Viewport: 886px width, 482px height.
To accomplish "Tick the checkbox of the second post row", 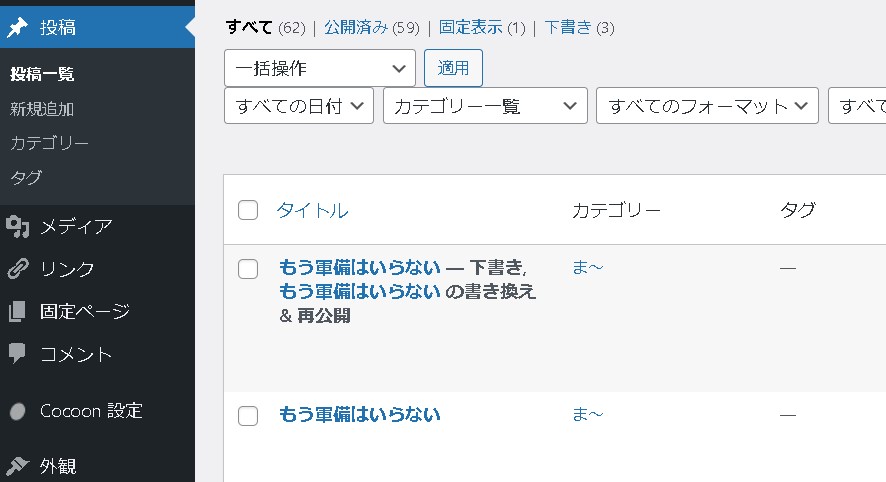I will tap(248, 416).
